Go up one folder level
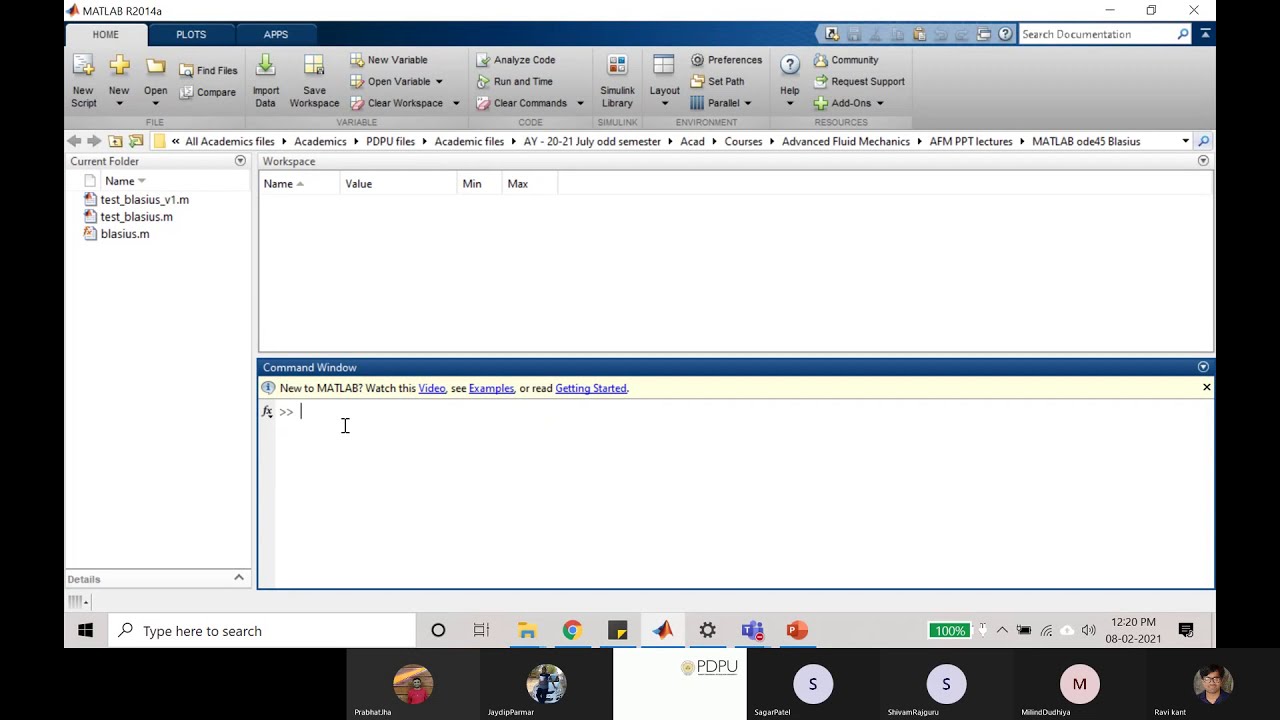The image size is (1280, 720). point(115,141)
